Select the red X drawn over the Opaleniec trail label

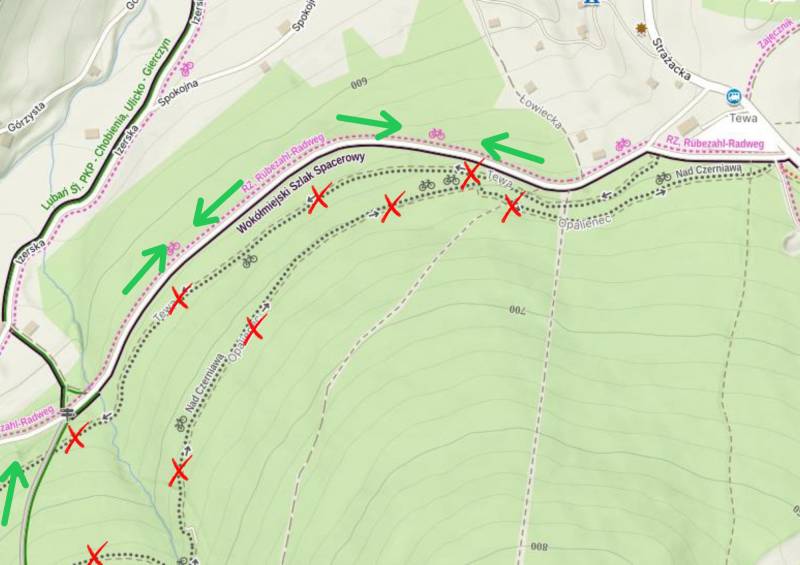tap(254, 329)
